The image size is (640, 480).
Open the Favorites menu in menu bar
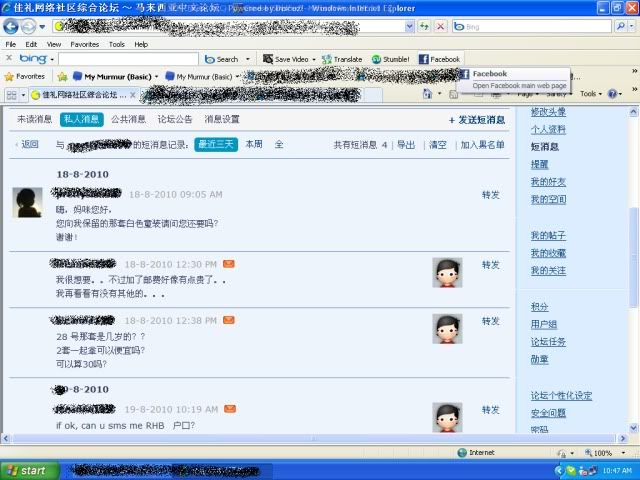pyautogui.click(x=84, y=44)
